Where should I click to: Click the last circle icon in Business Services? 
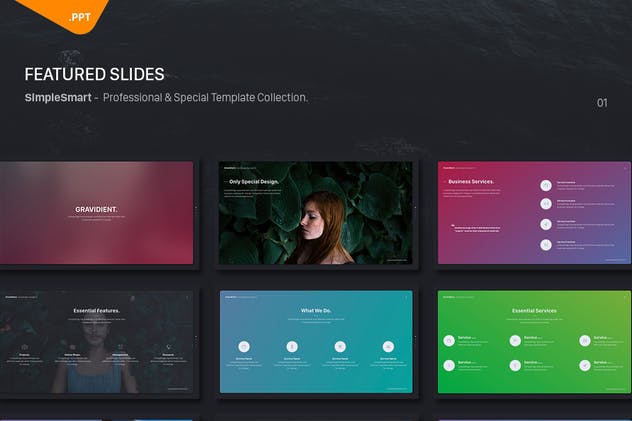pos(545,245)
